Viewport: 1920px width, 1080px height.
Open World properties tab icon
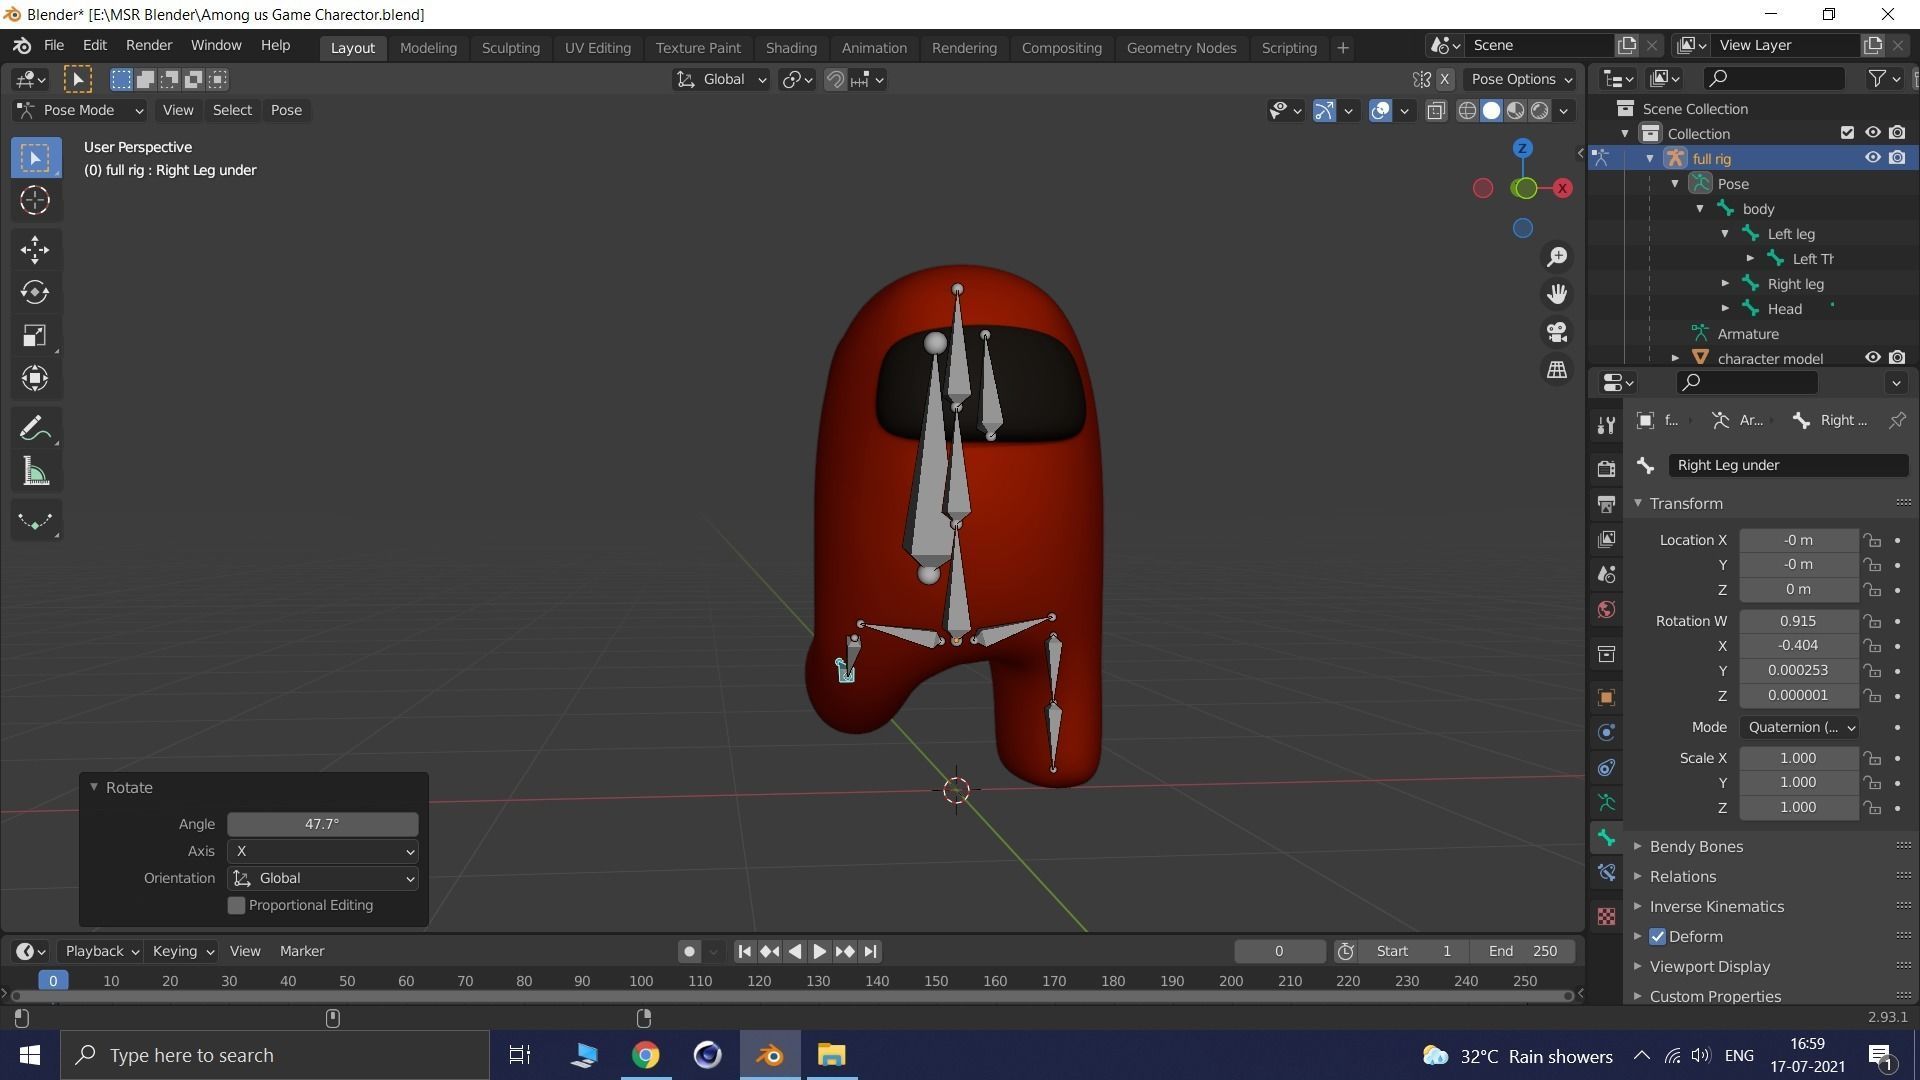pyautogui.click(x=1606, y=610)
